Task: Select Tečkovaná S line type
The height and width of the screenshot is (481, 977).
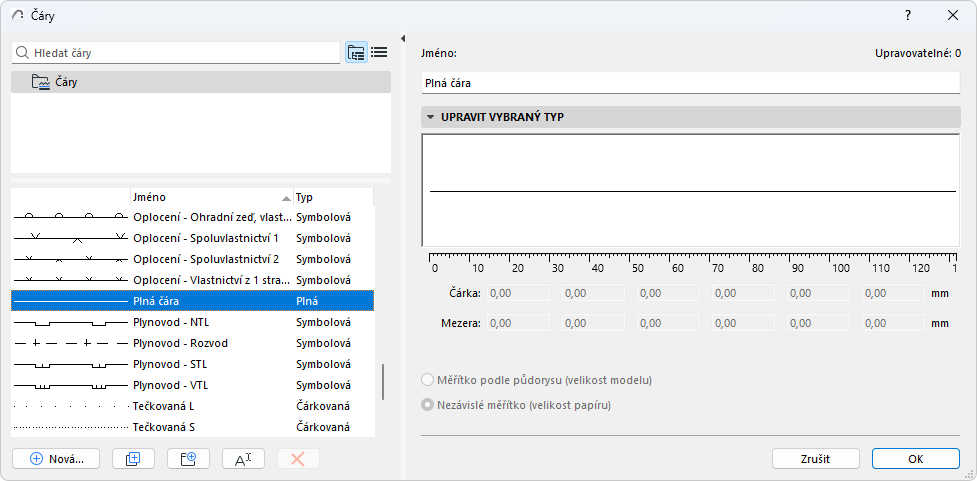Action: (x=193, y=427)
